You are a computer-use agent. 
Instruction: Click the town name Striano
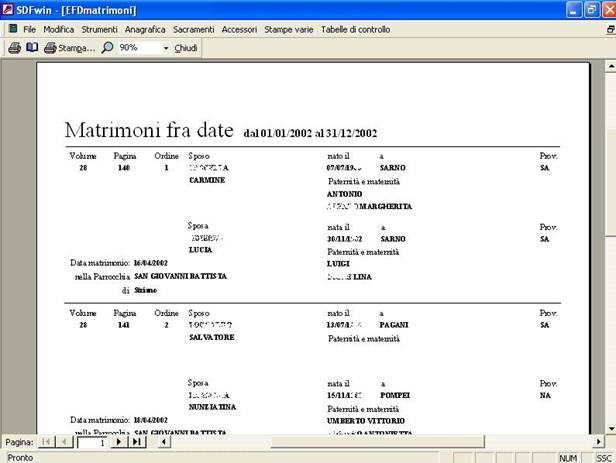click(145, 290)
